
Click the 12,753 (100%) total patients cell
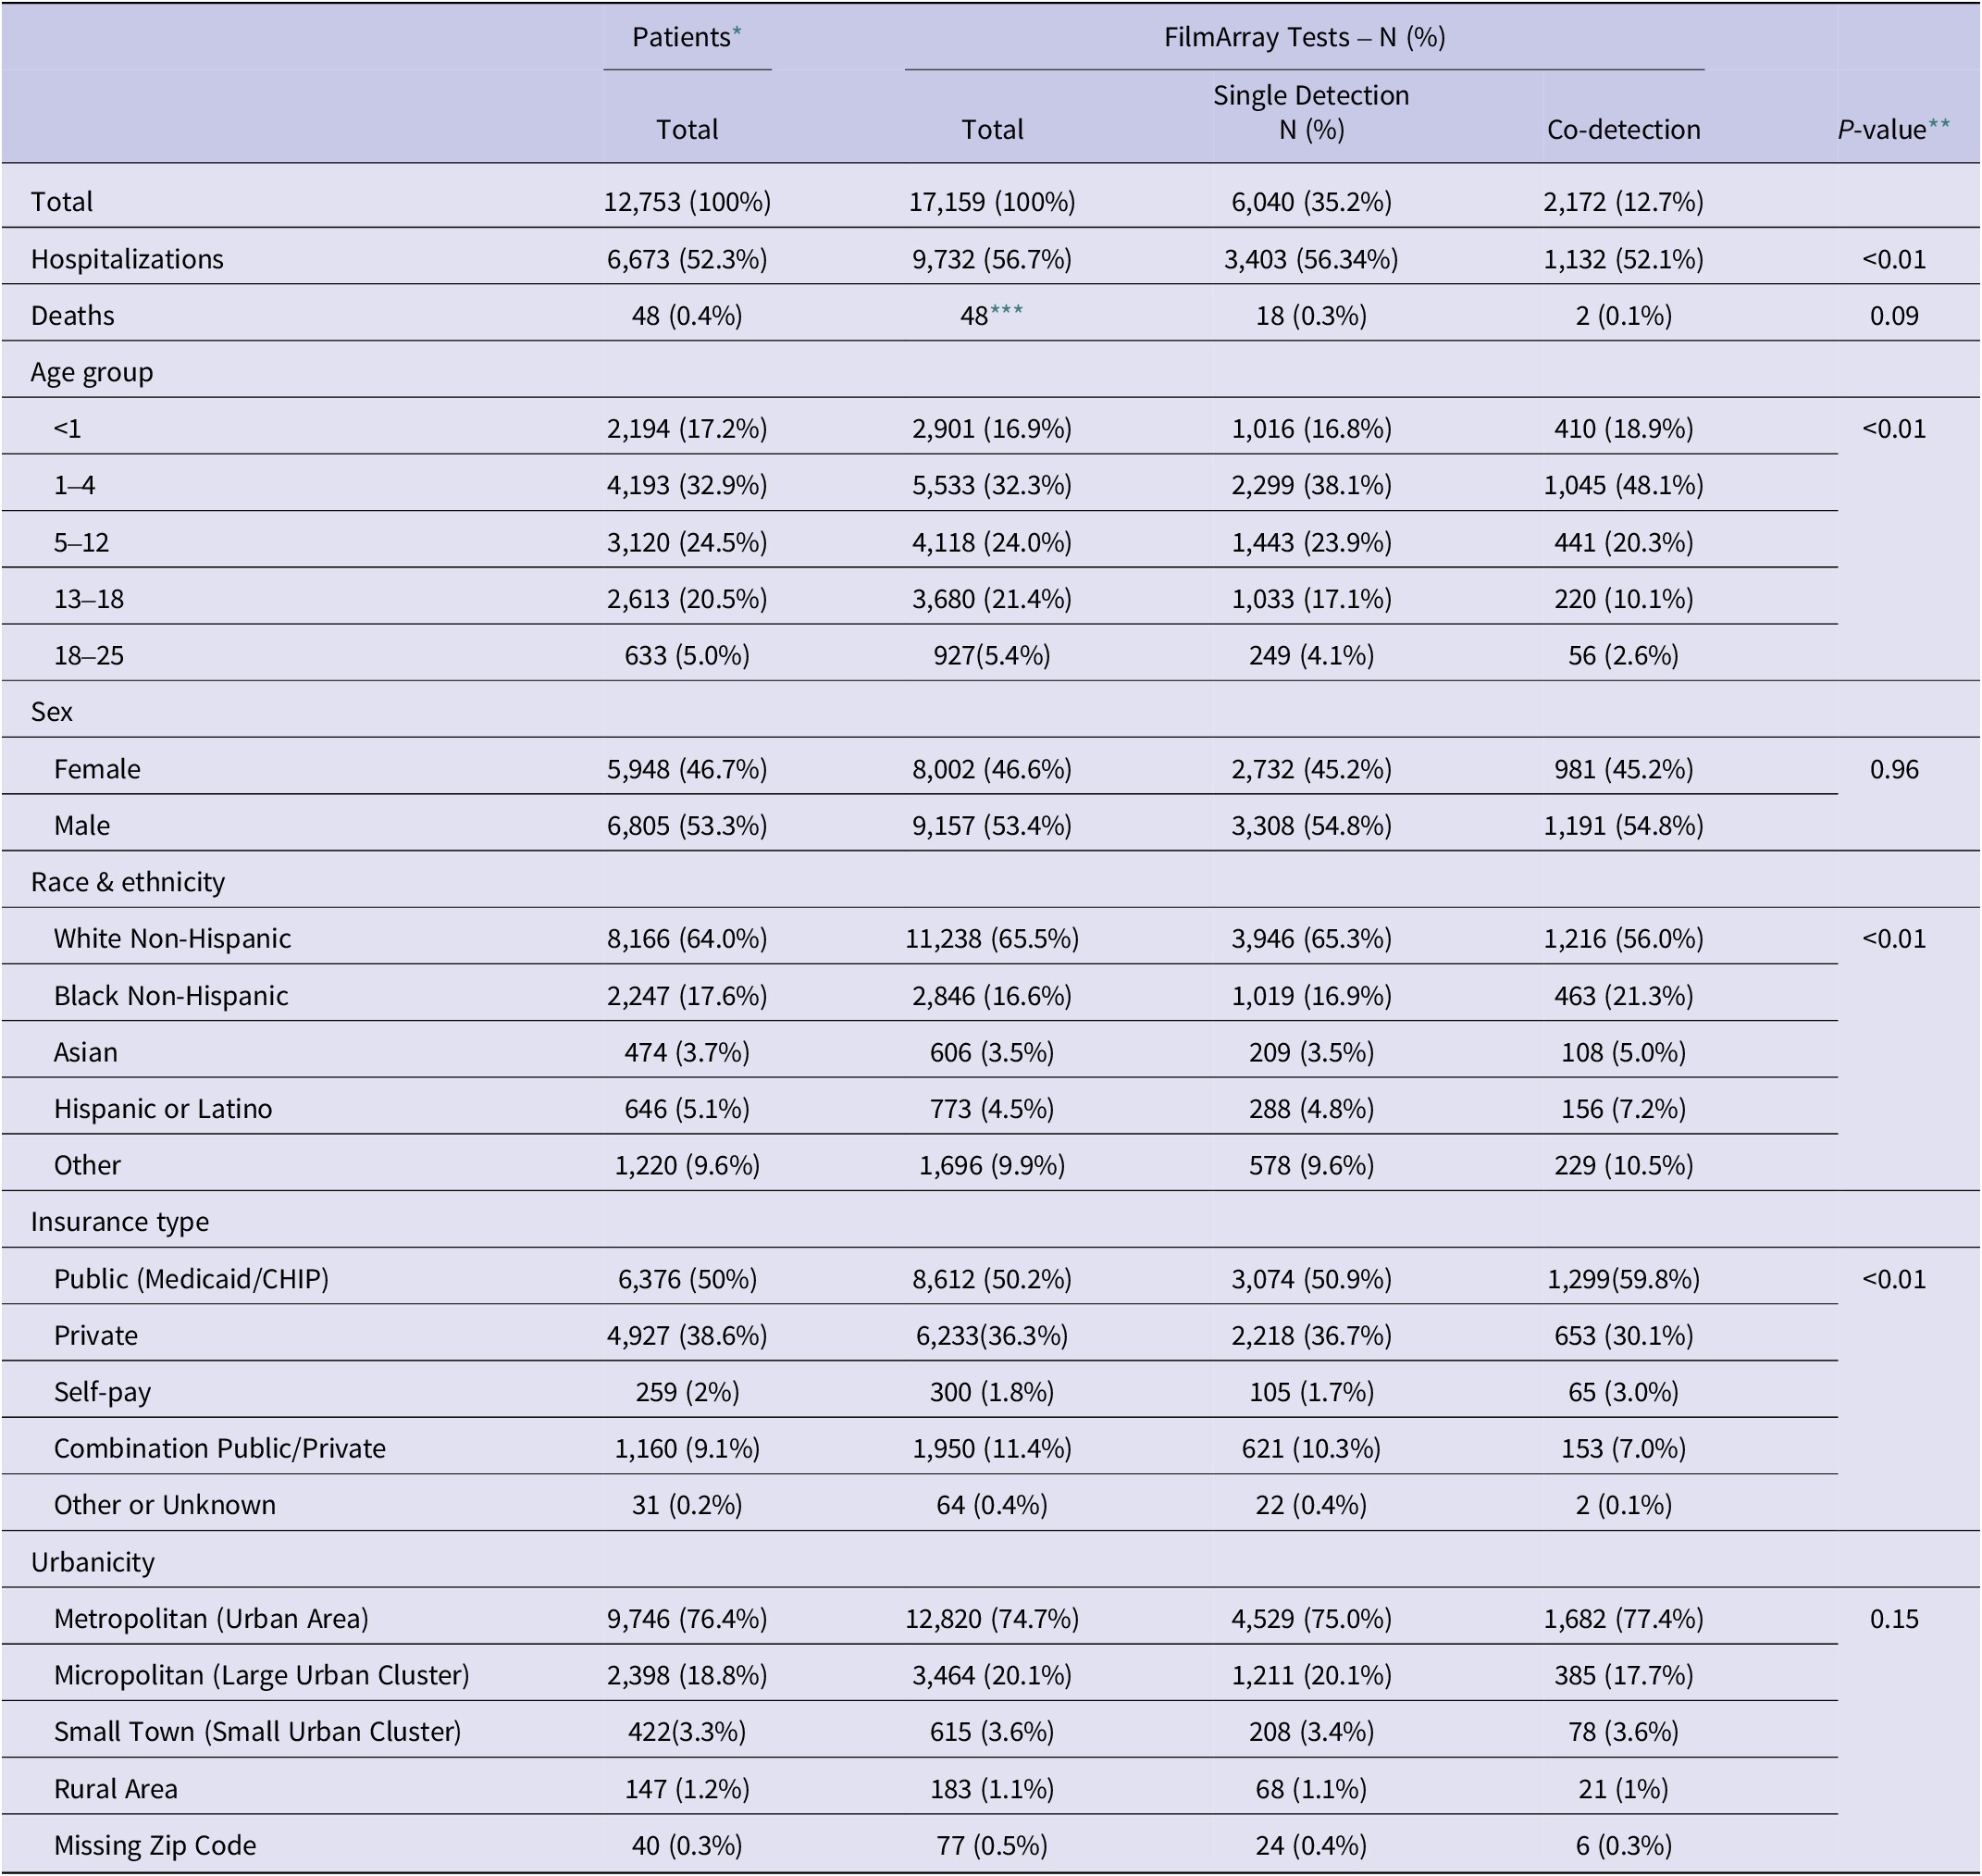(x=687, y=202)
